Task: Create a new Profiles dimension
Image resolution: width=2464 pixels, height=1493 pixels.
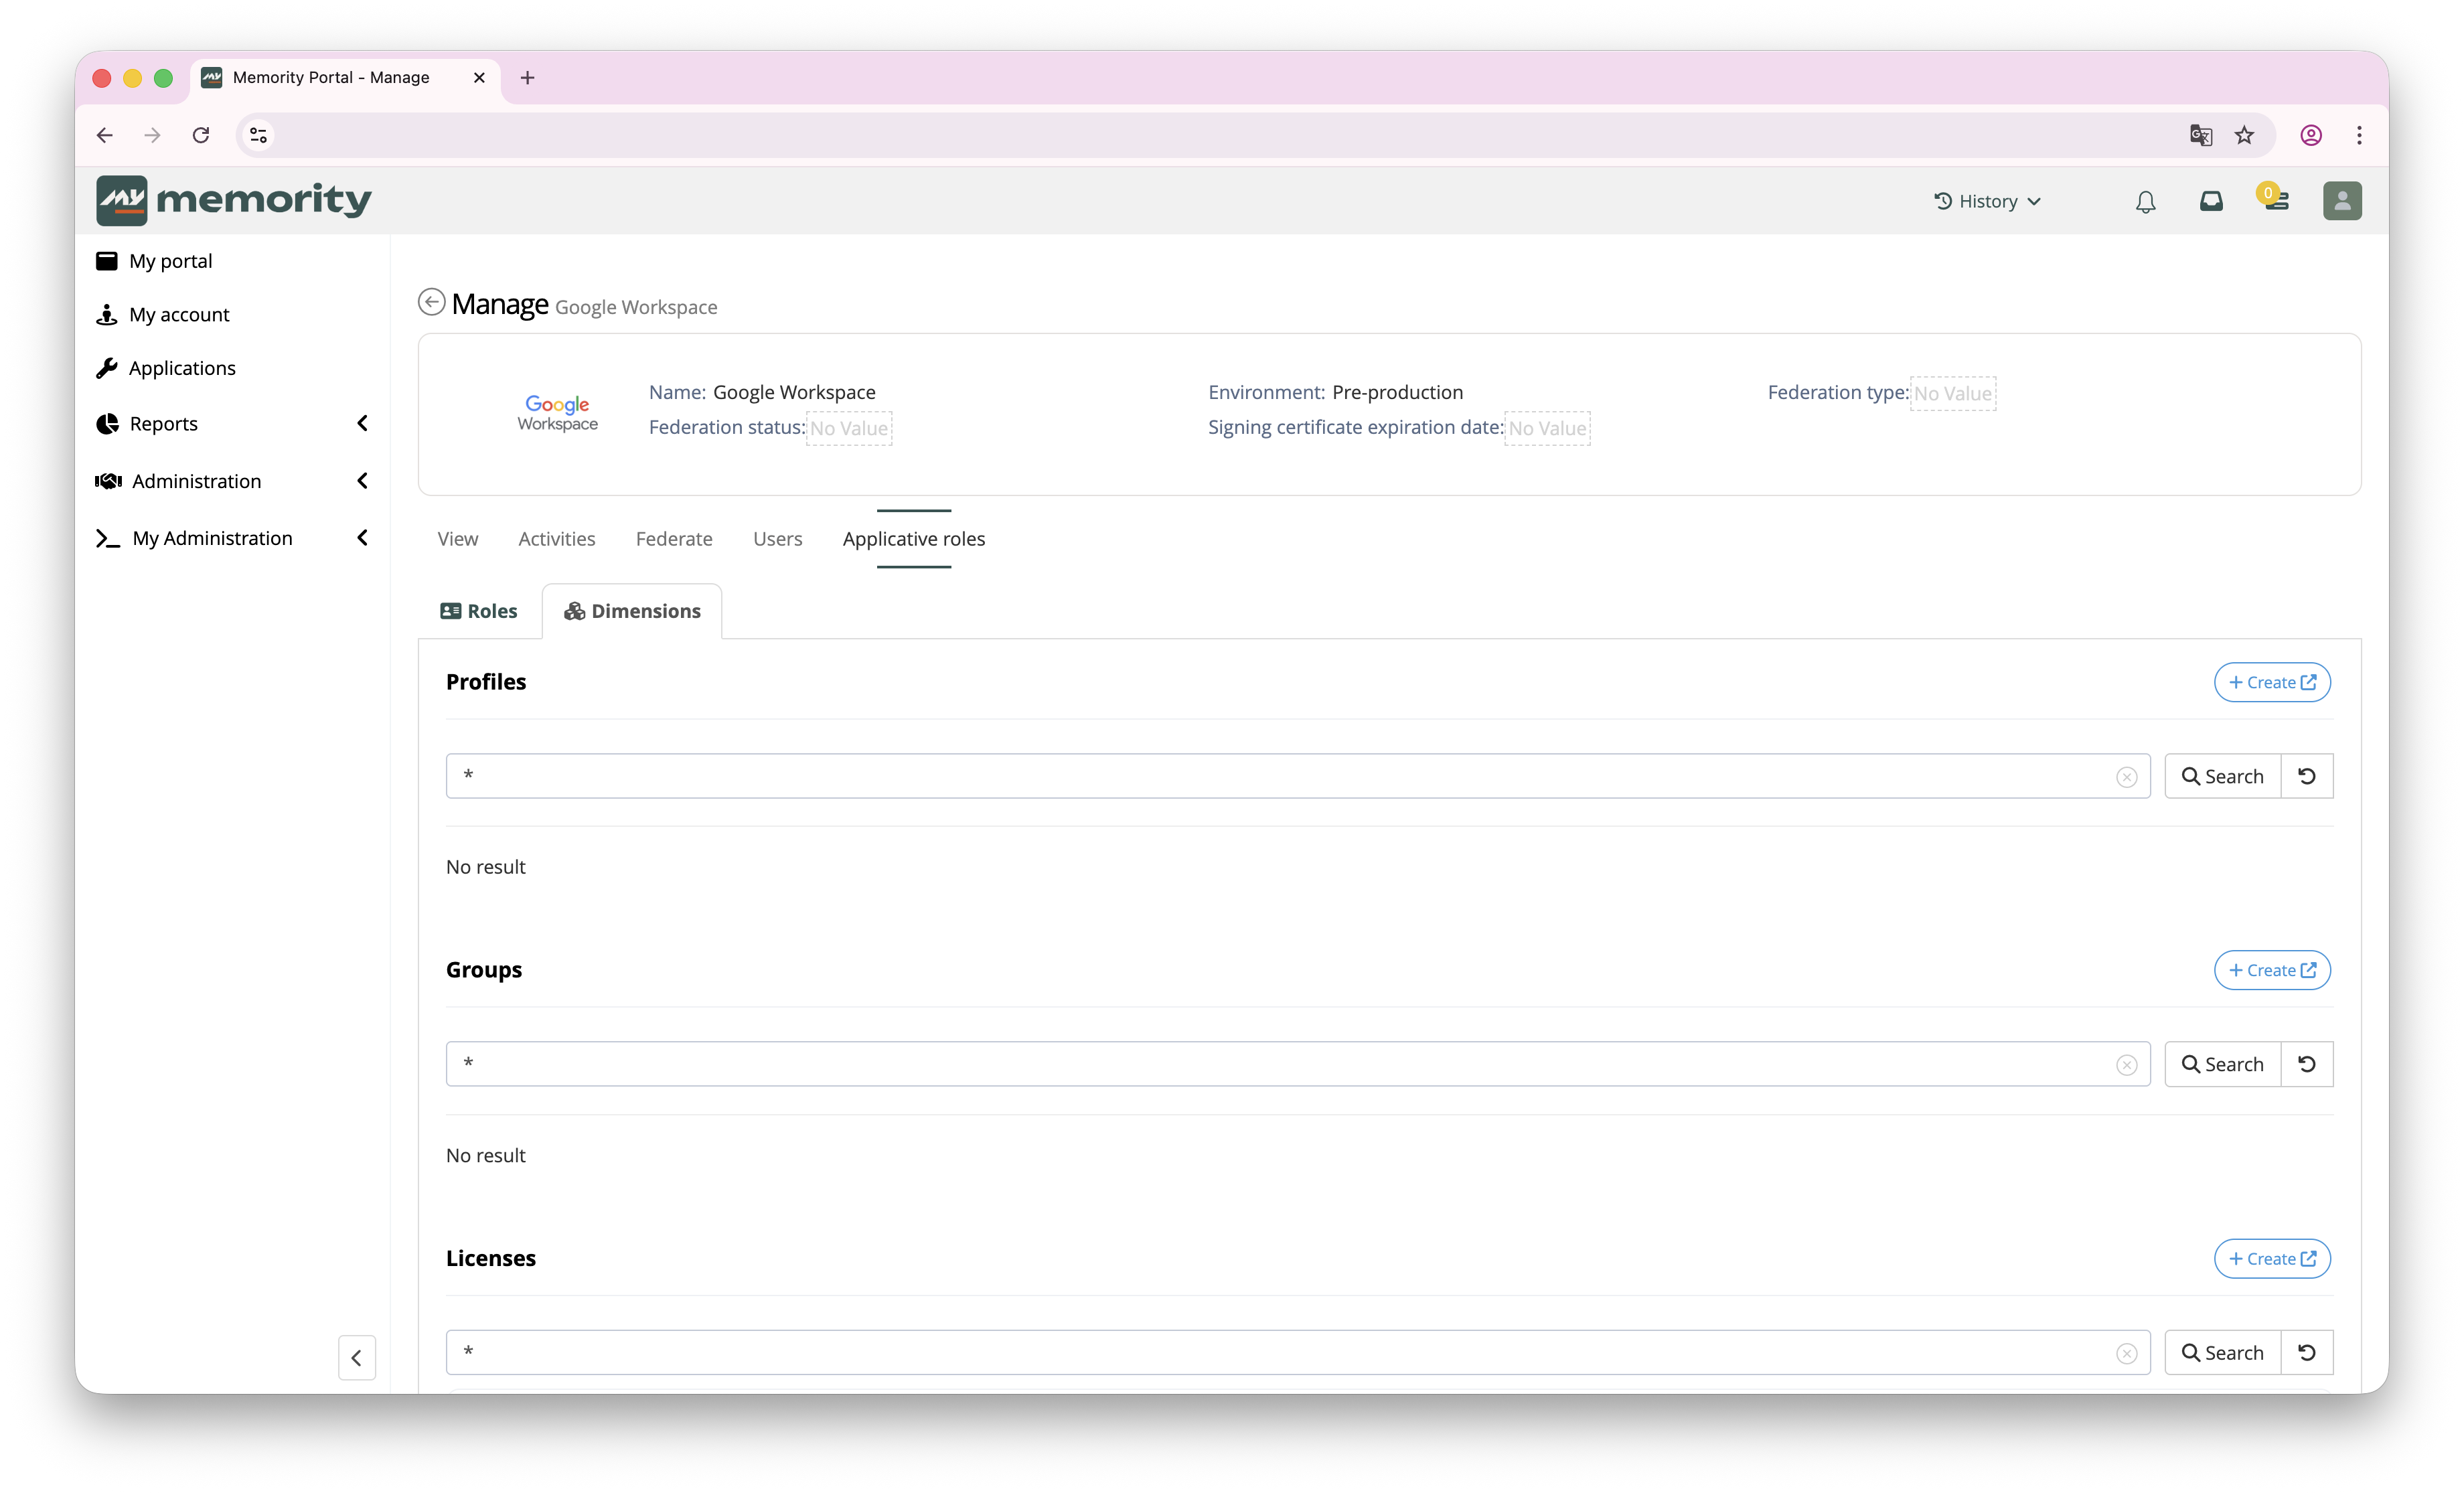Action: 2272,682
